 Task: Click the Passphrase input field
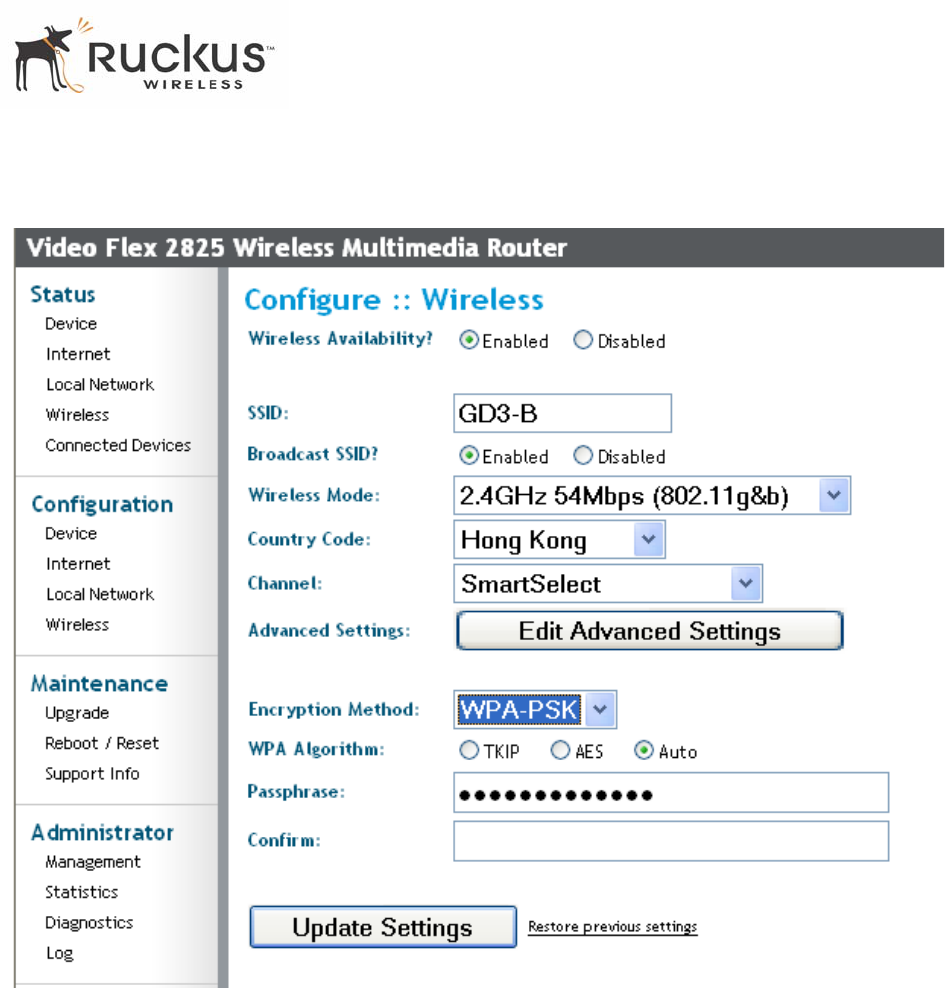pos(671,793)
